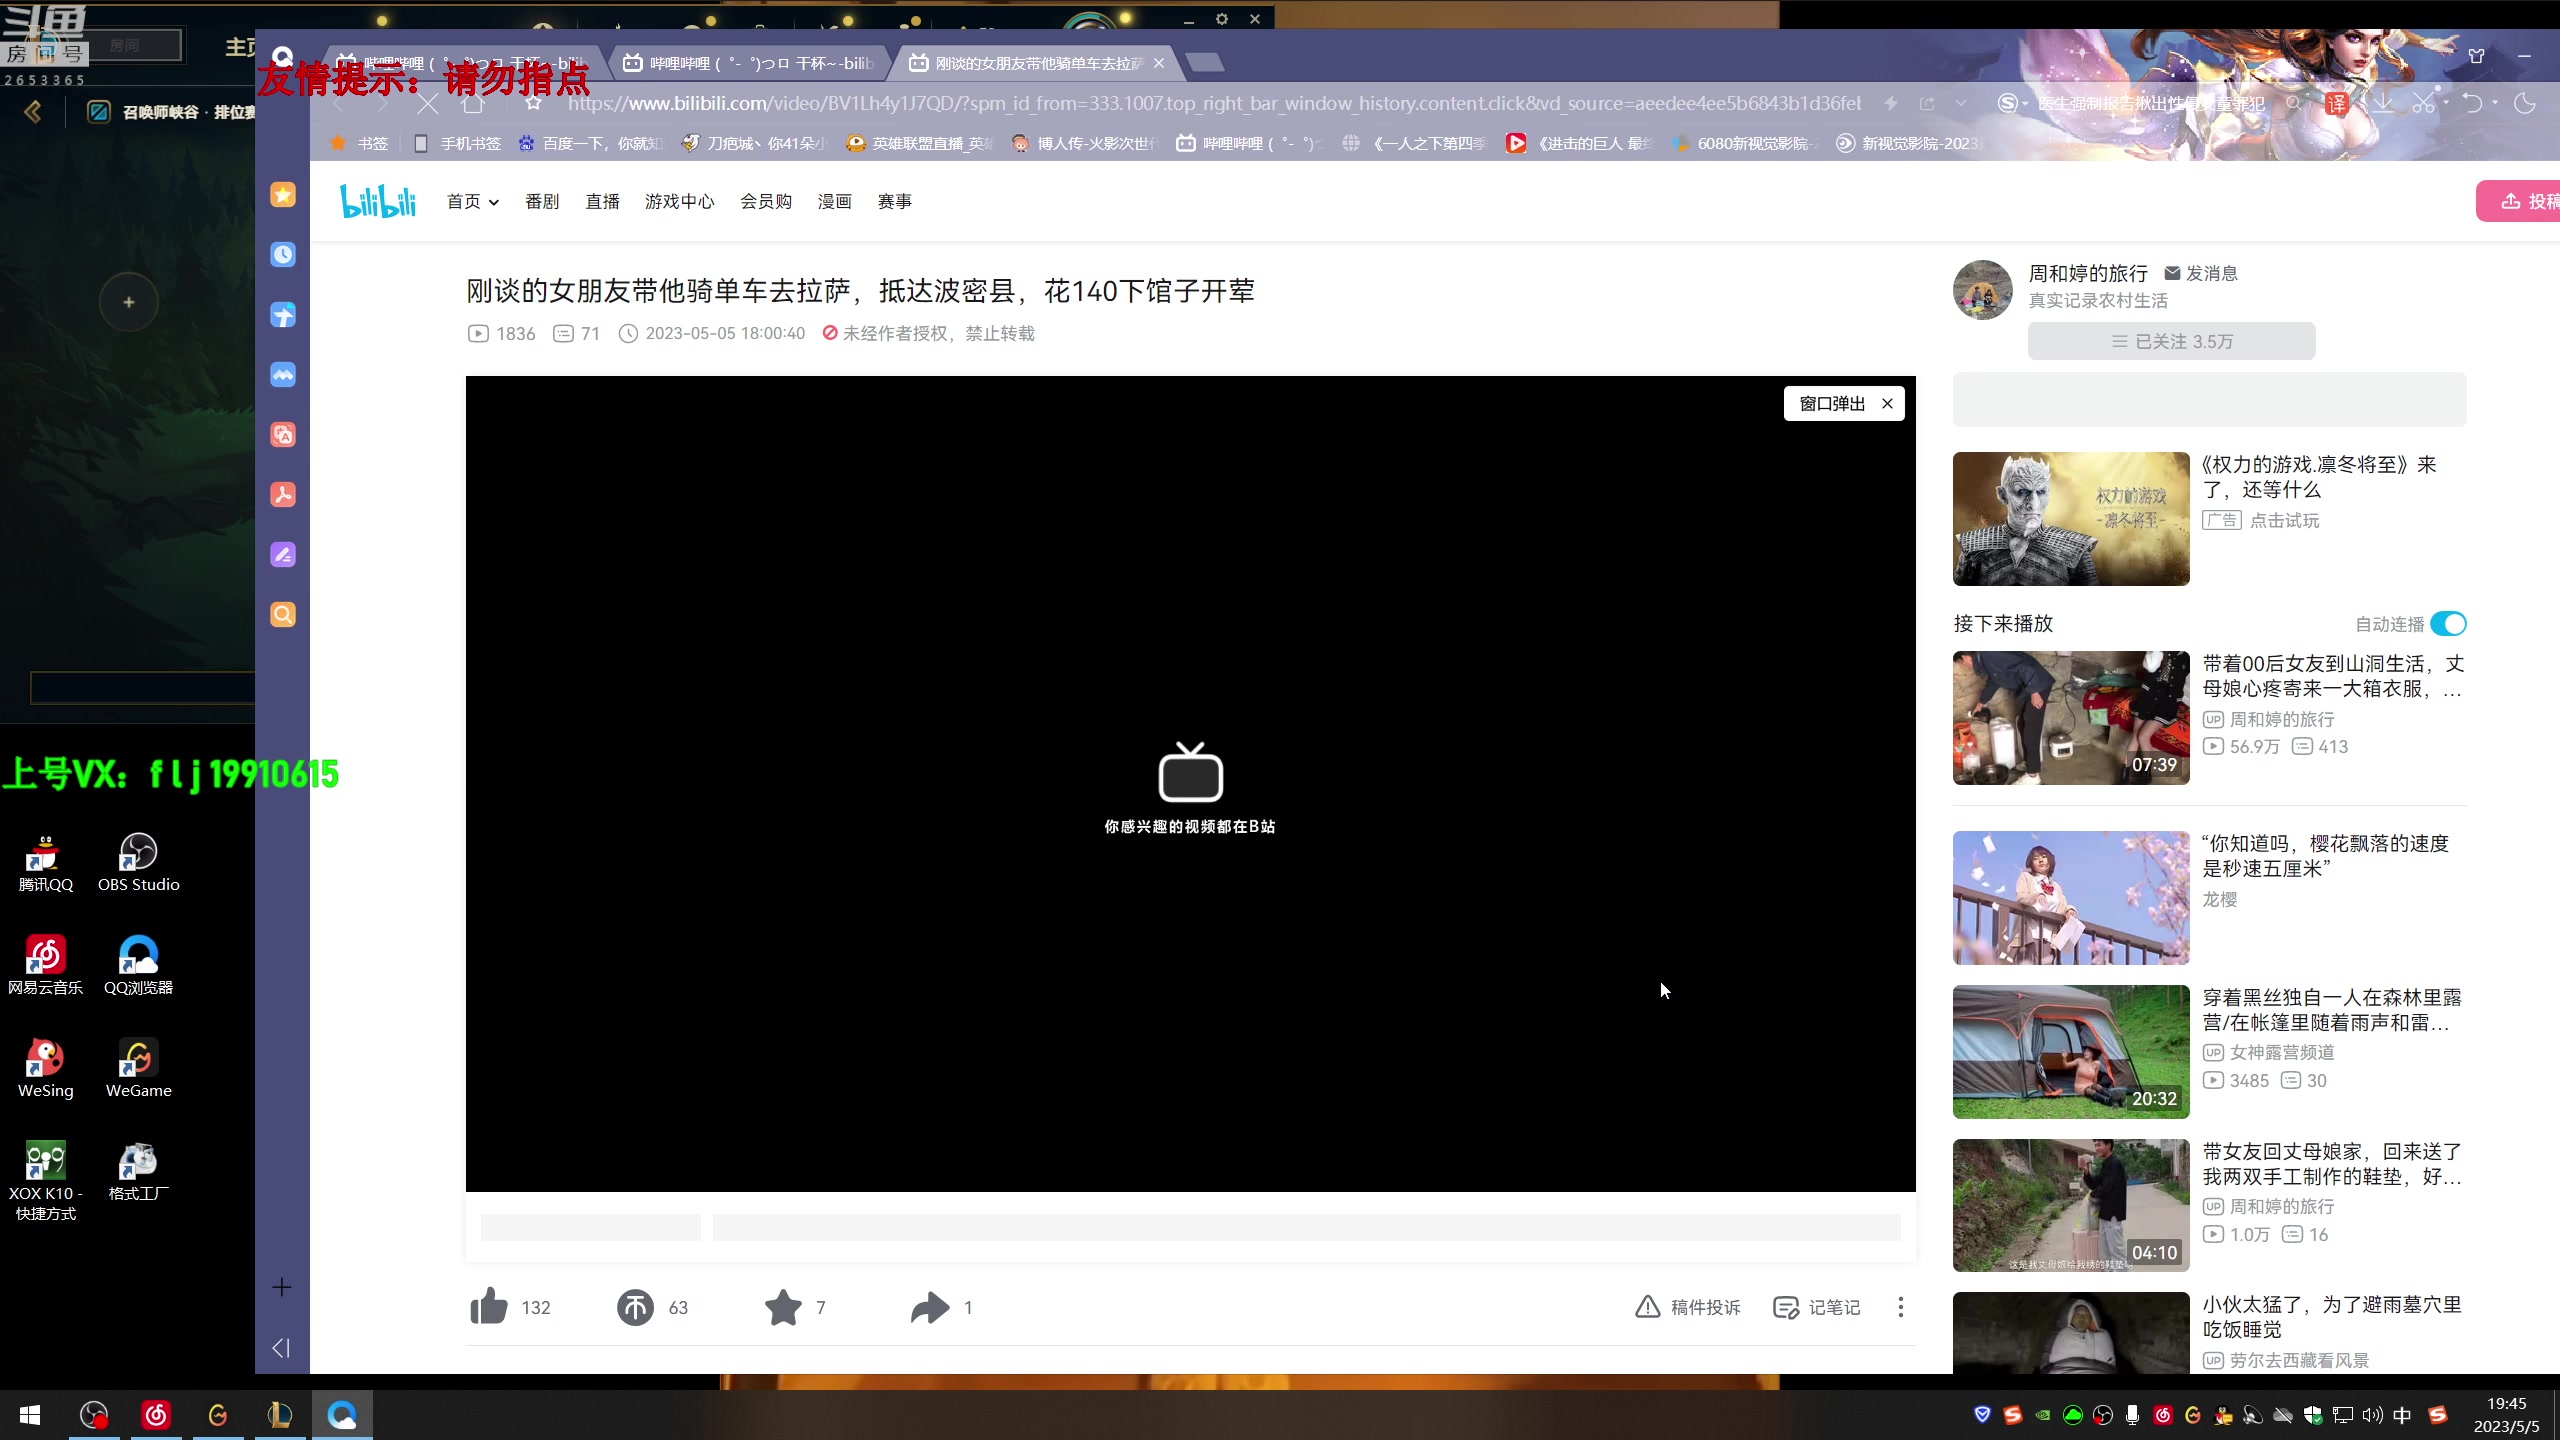Toggle 自动连播 autoplay switch
The width and height of the screenshot is (2560, 1440).
pos(2448,624)
